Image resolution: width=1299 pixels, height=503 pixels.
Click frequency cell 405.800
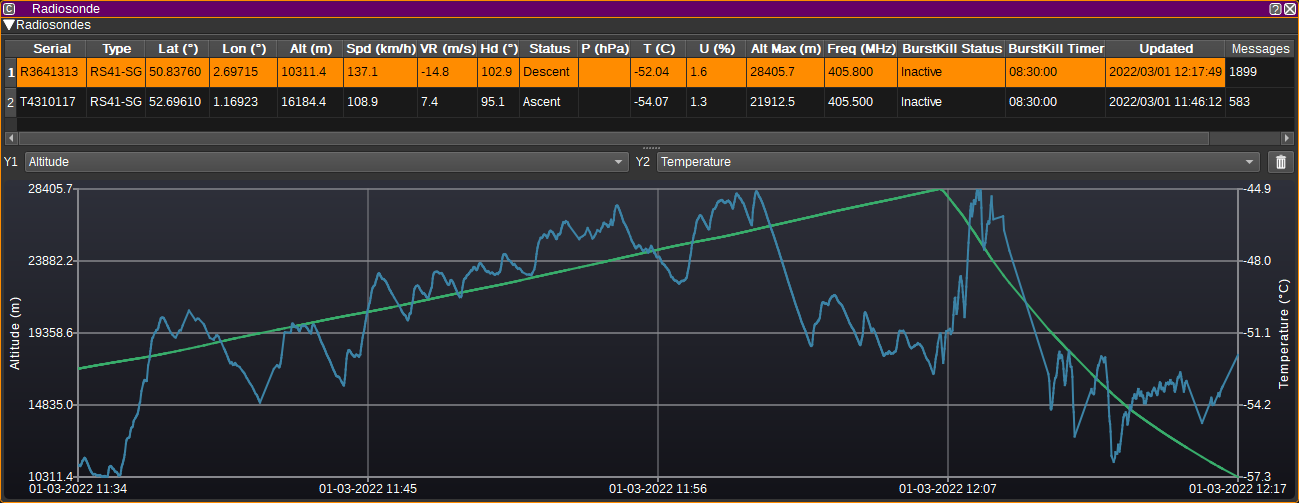pyautogui.click(x=861, y=72)
